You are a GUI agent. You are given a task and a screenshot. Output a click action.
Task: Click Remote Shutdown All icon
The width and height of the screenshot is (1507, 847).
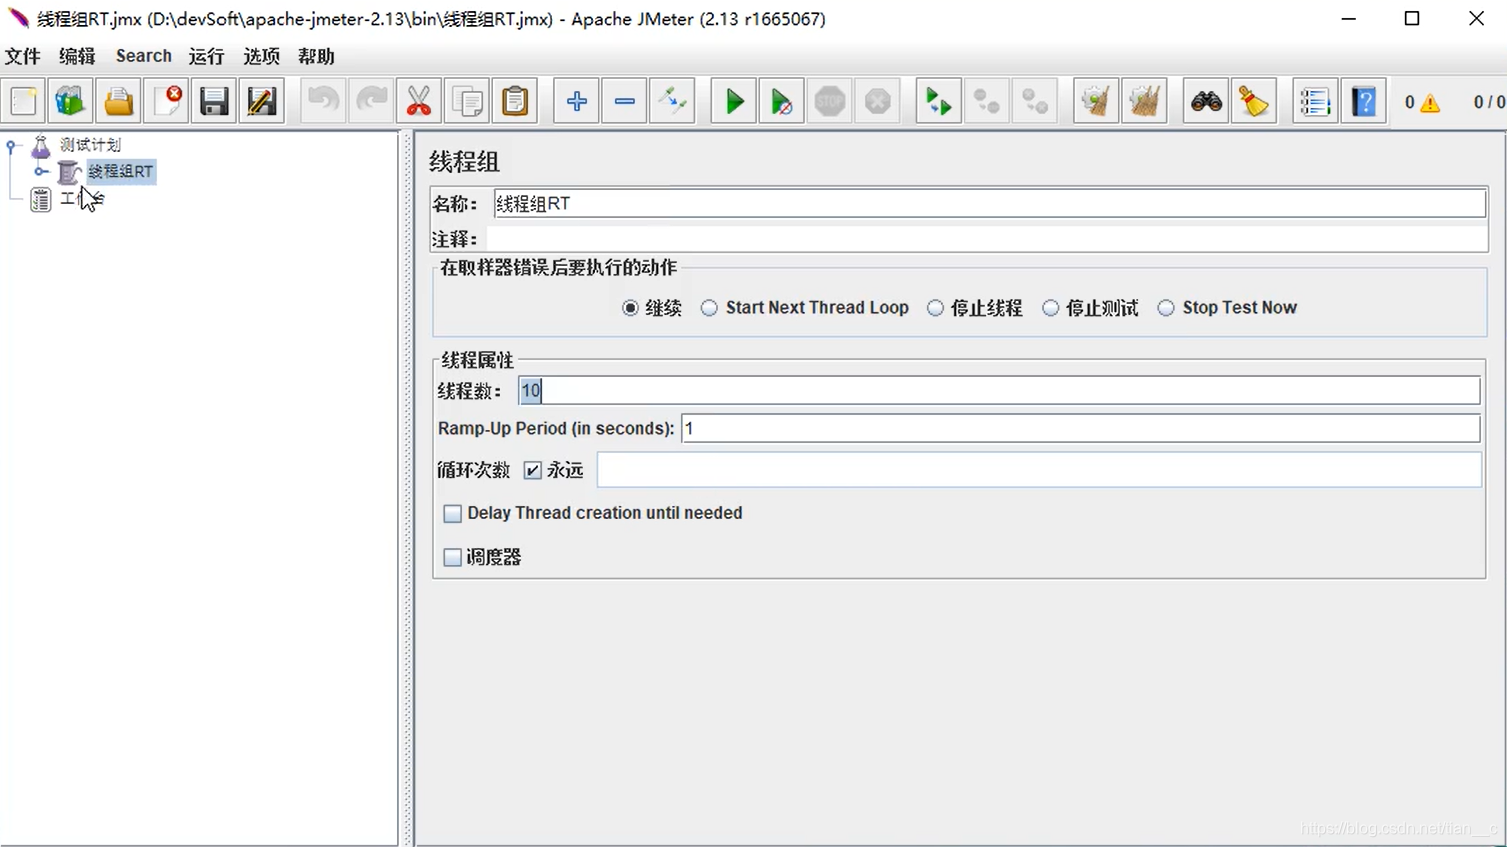point(1034,101)
